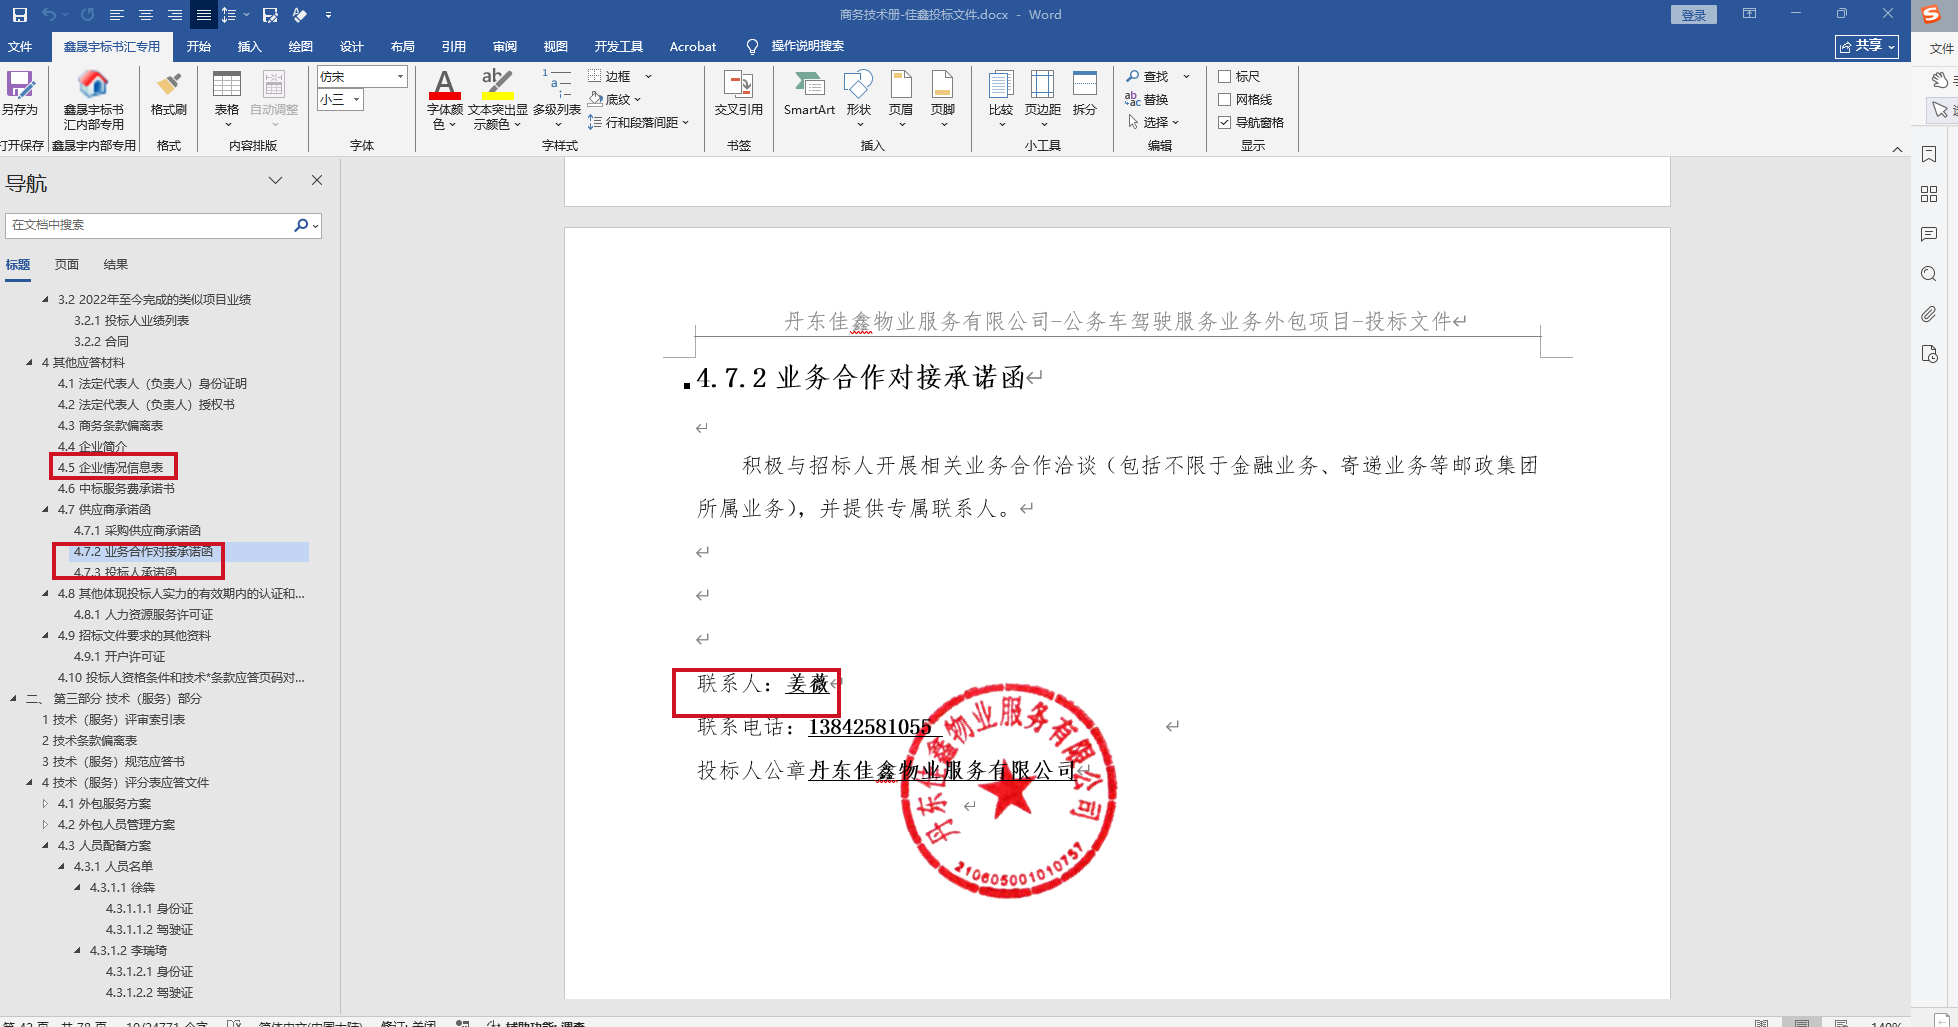Apply 字体颜色 red font color
This screenshot has height=1027, width=1958.
[445, 99]
